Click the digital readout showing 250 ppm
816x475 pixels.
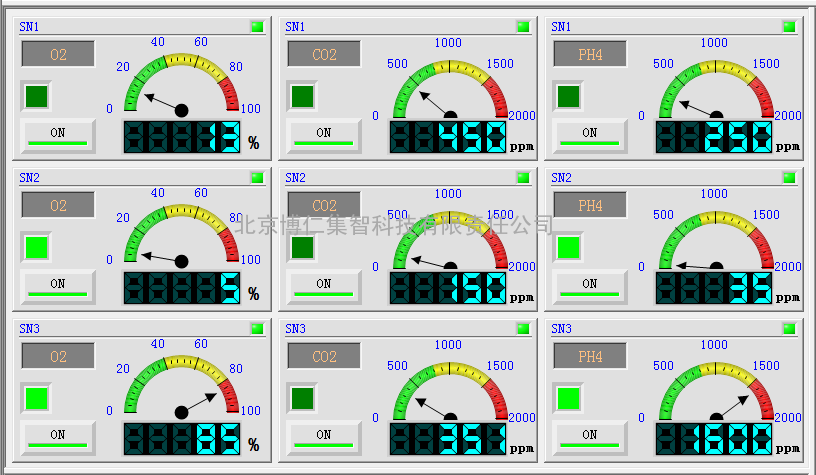pos(714,137)
